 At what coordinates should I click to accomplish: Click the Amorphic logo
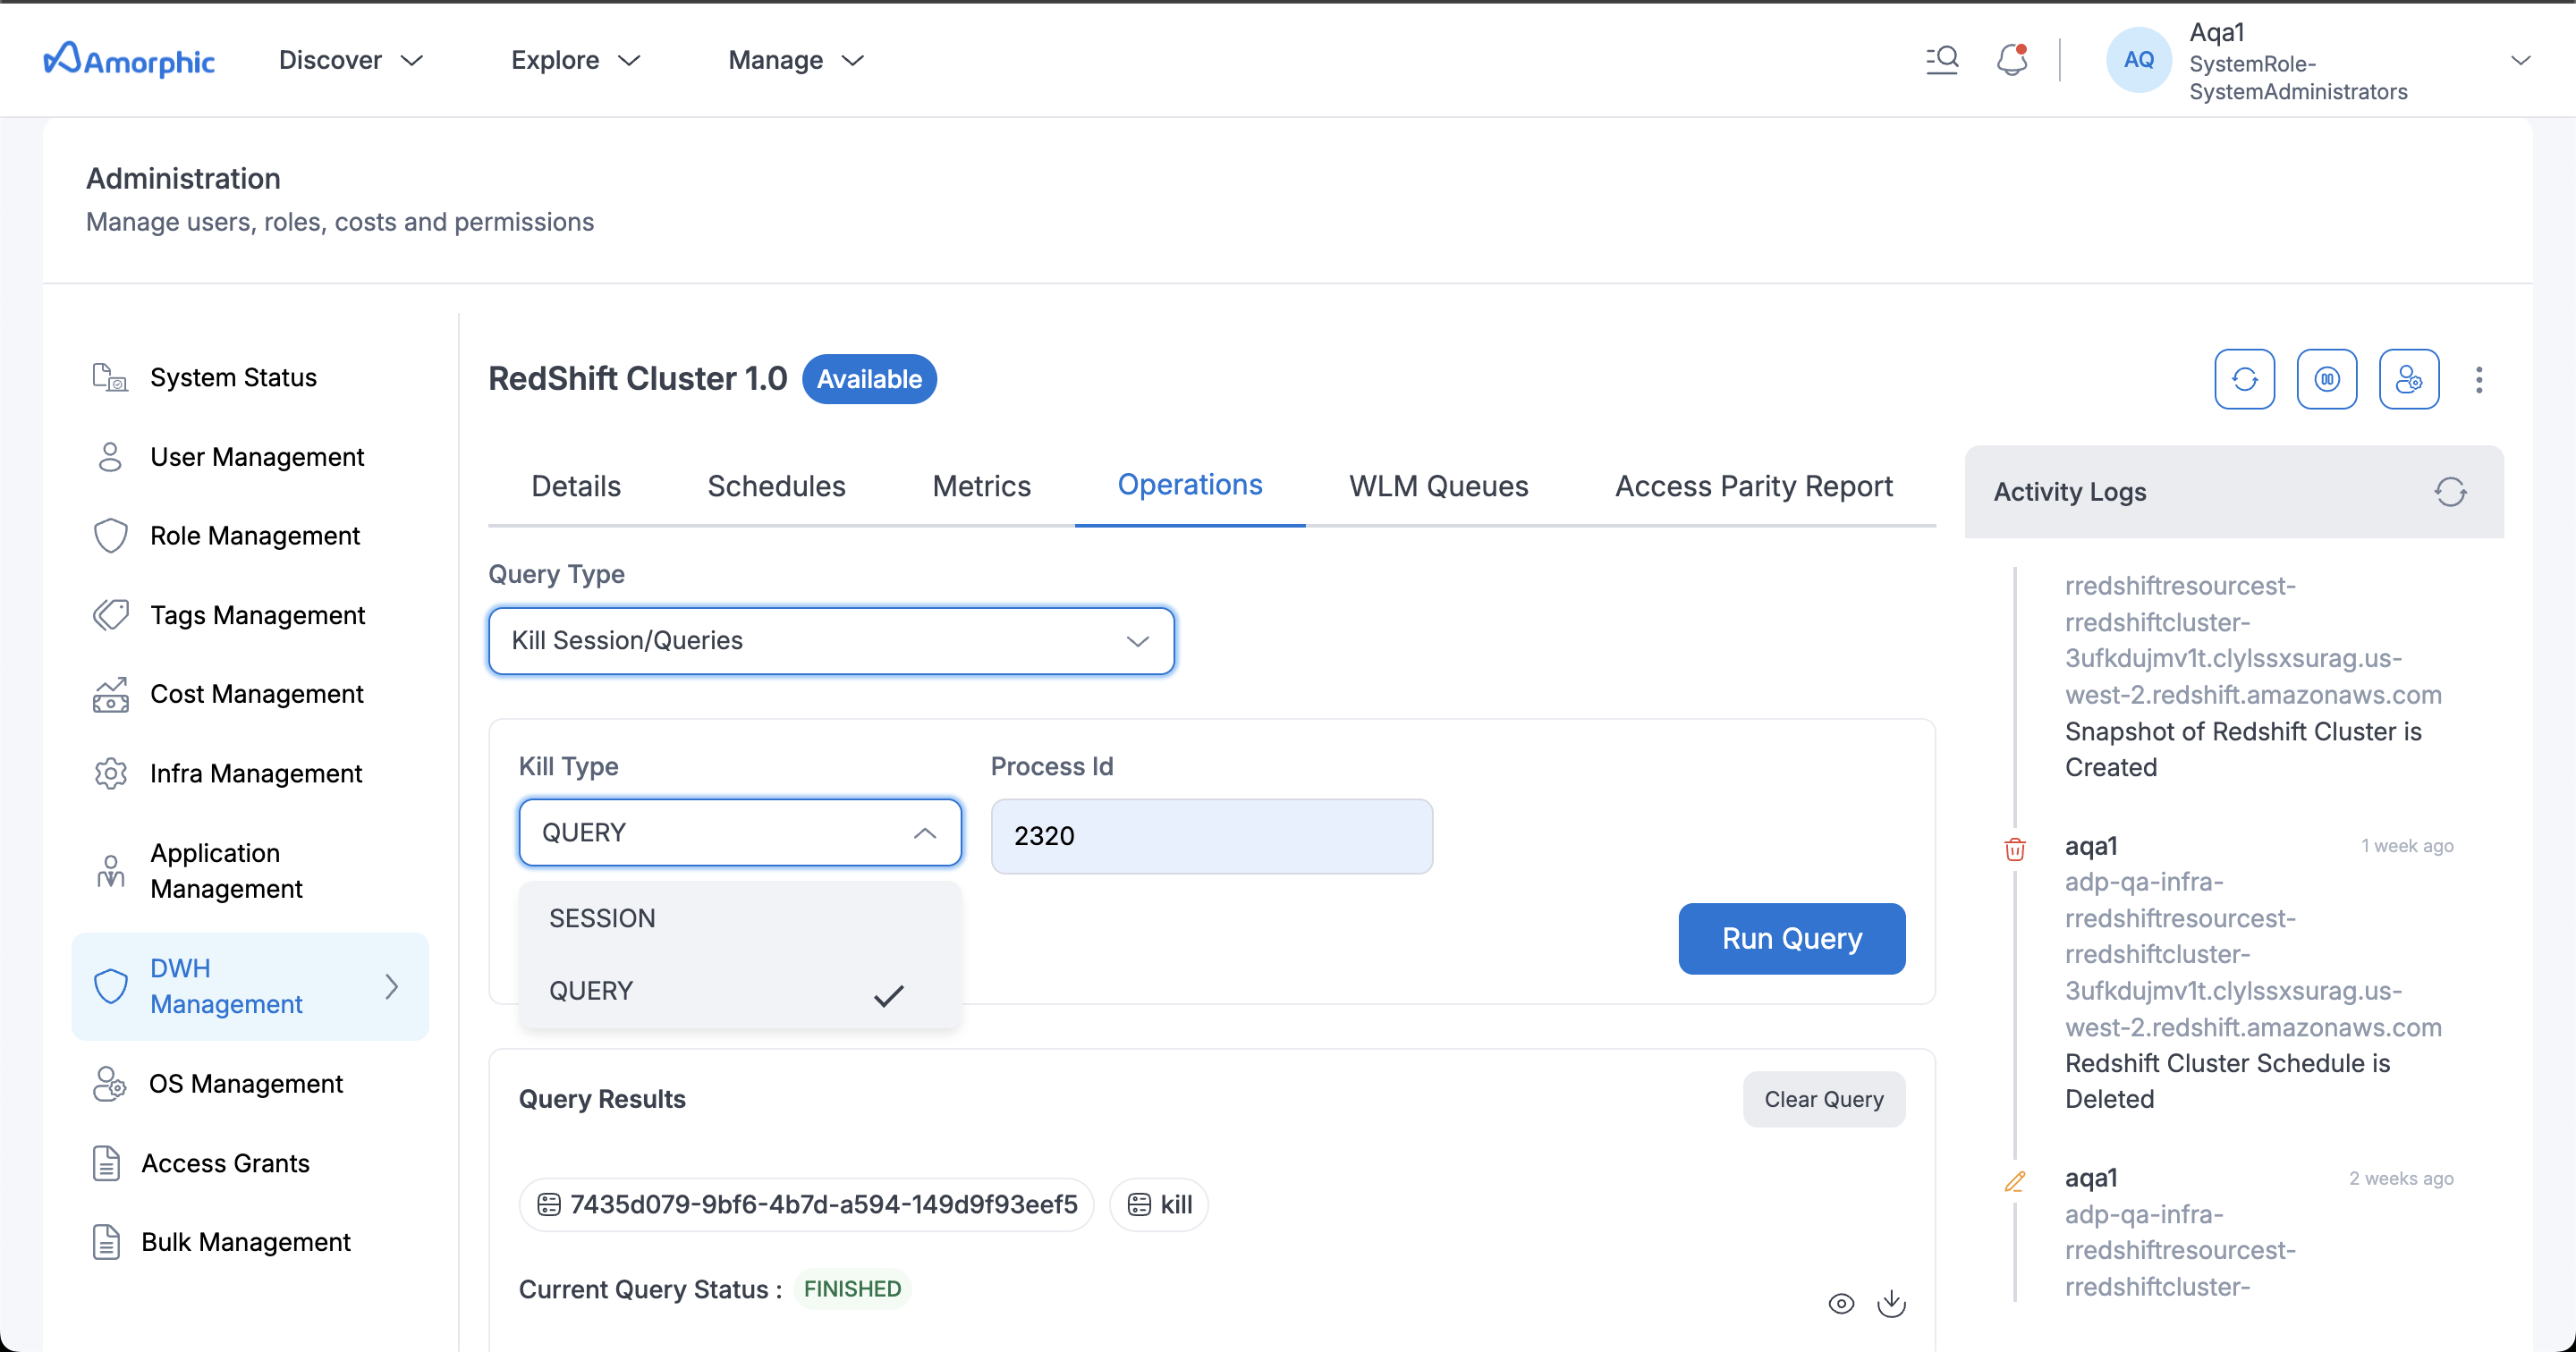tap(129, 60)
